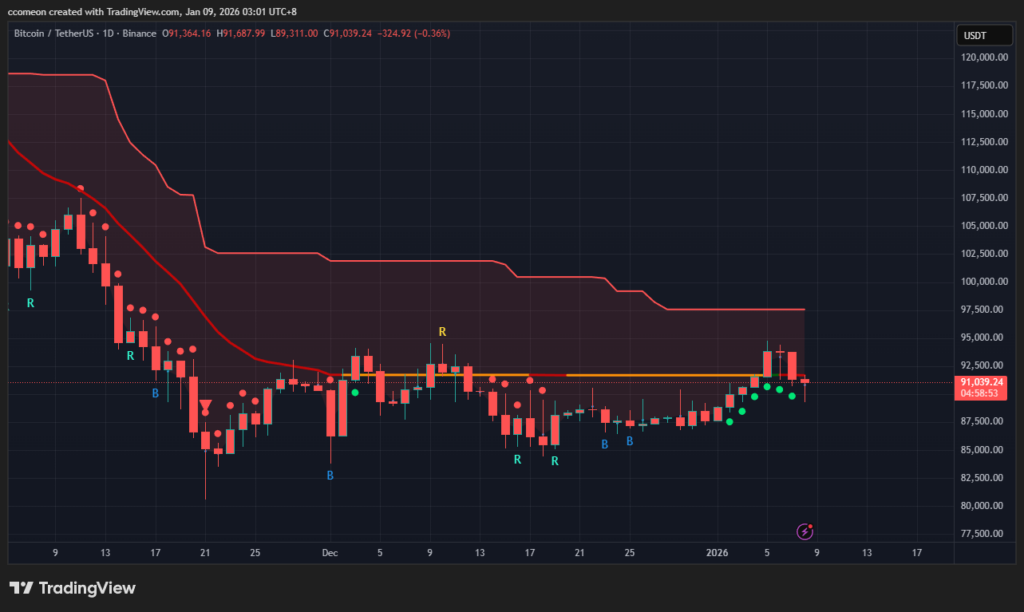This screenshot has height=612, width=1024.
Task: Click the red downward triangle marker
Action: point(205,406)
